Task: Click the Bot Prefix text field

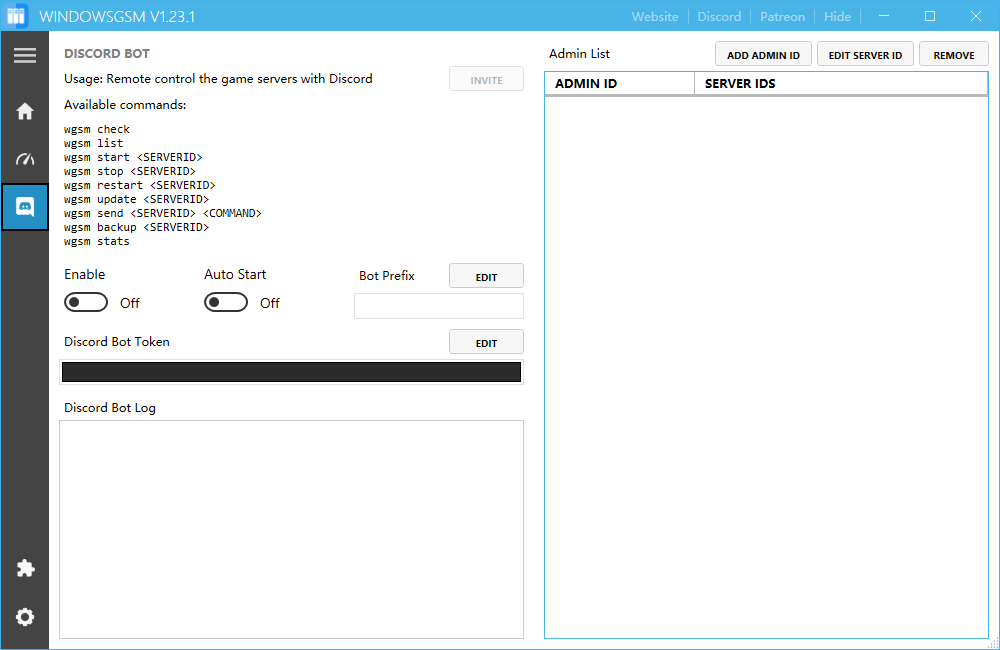Action: click(438, 306)
